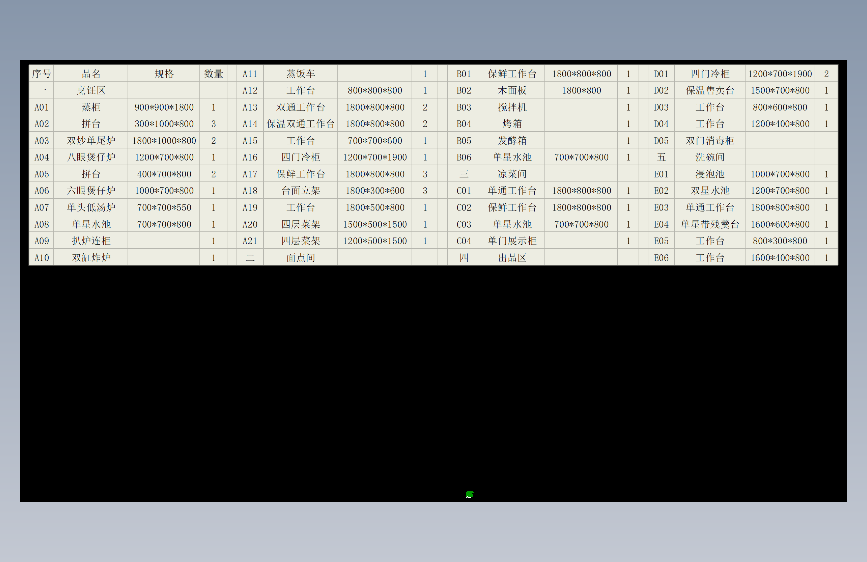Select the 1800*1000*800 spec cell

[164, 140]
